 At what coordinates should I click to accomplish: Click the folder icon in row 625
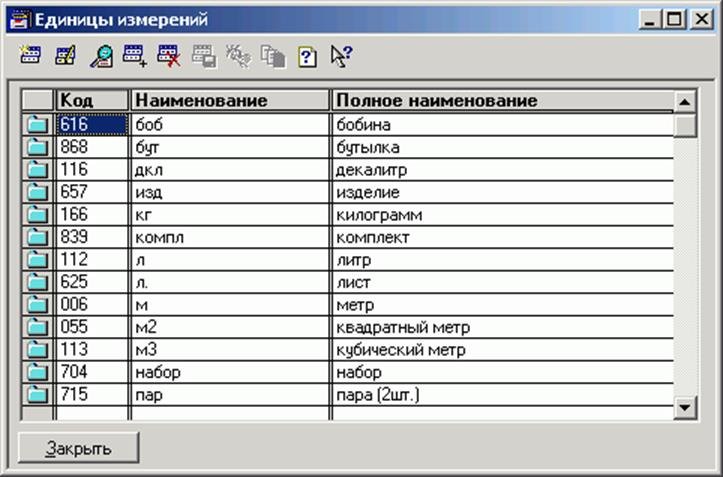(37, 282)
